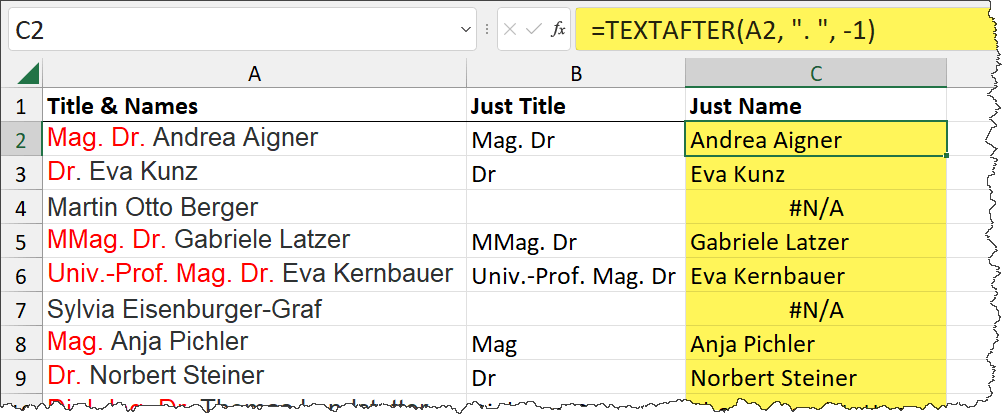Click the Name Box resize handle dots

click(487, 31)
